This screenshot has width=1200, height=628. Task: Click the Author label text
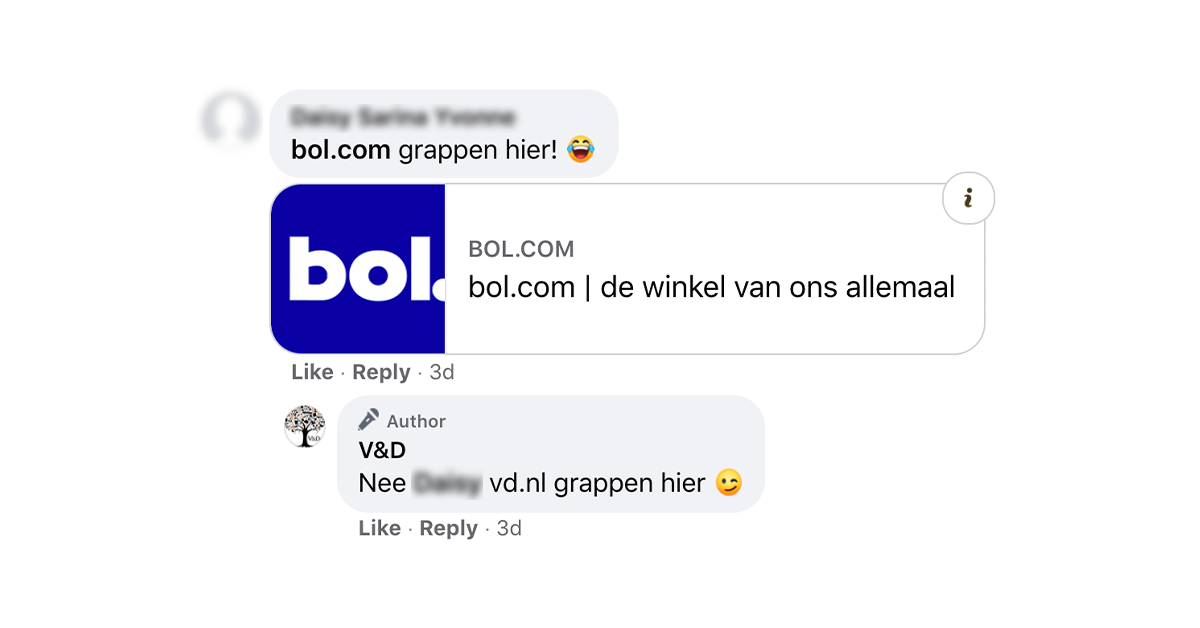pyautogui.click(x=416, y=421)
